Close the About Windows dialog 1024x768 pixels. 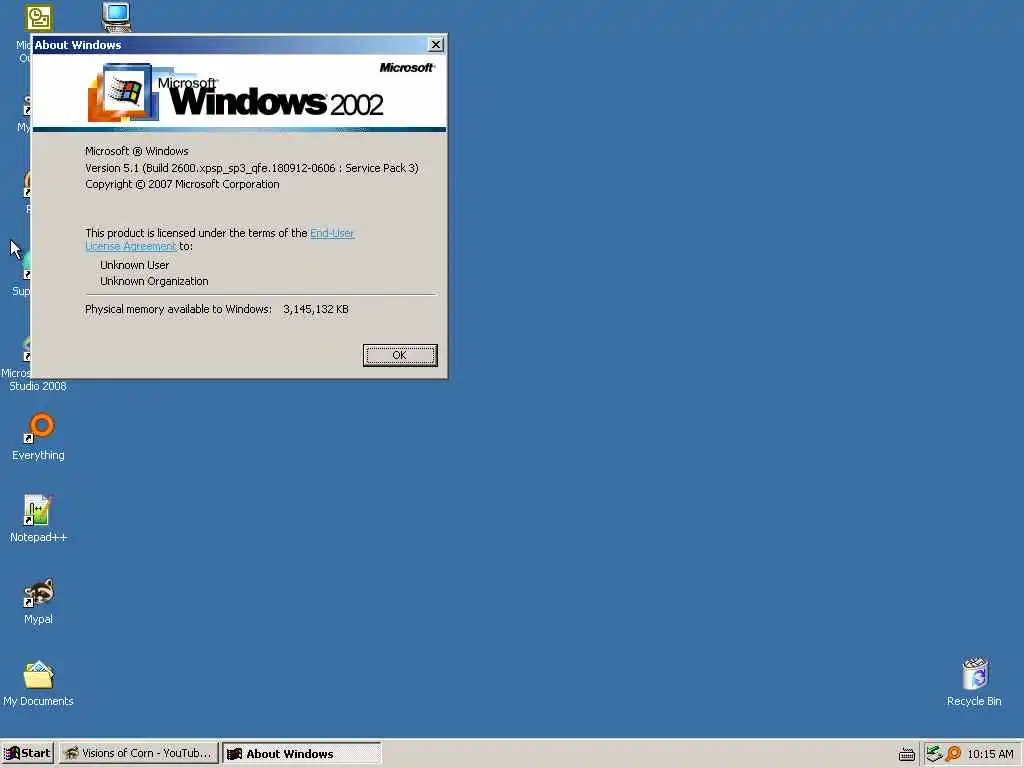point(436,44)
